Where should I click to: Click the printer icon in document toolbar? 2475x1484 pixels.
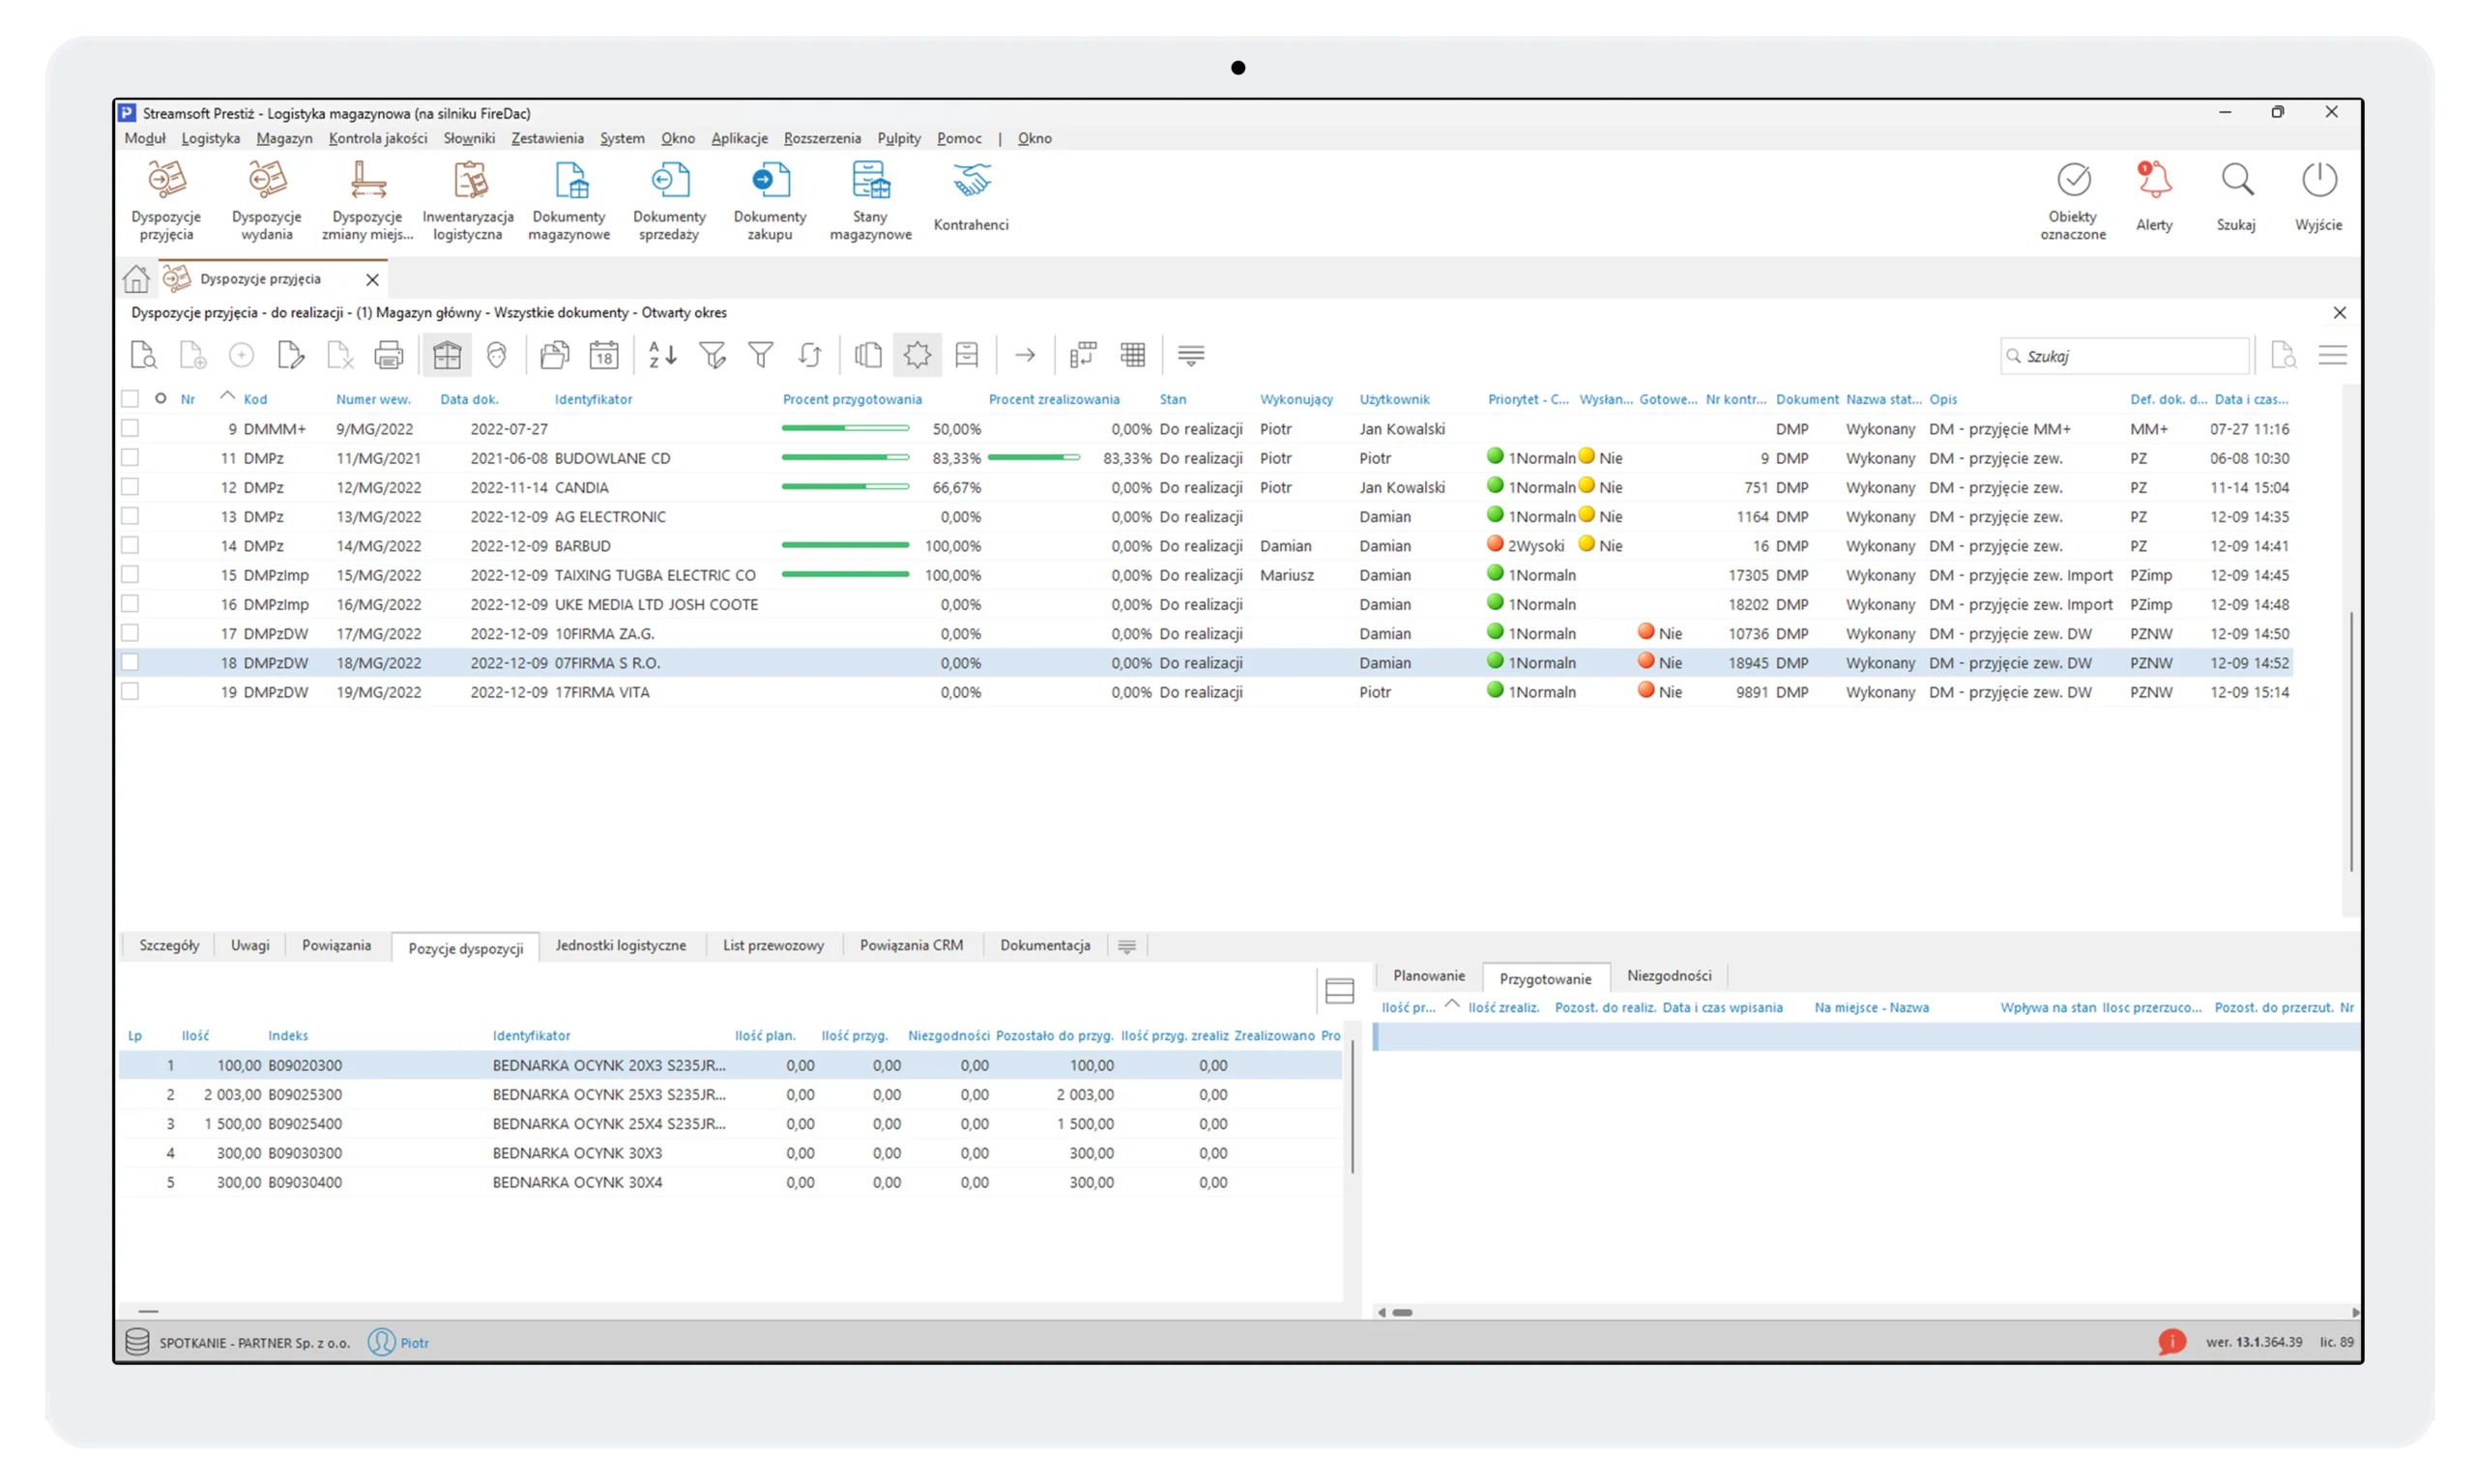[388, 355]
